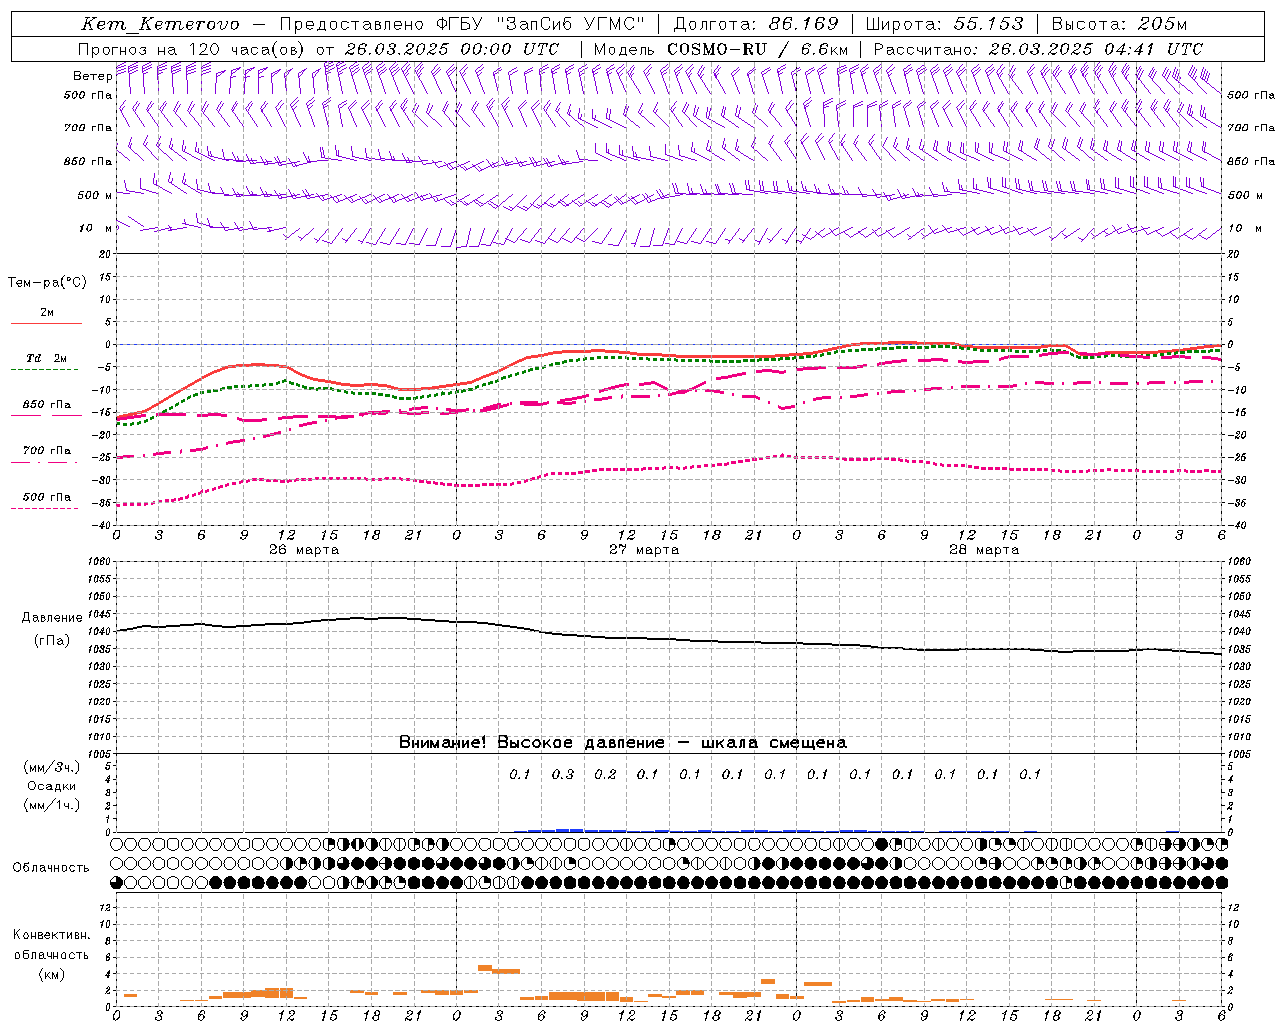The height and width of the screenshot is (1024, 1280).
Task: Click '850 гПа' in the temperature legend
Action: [47, 405]
